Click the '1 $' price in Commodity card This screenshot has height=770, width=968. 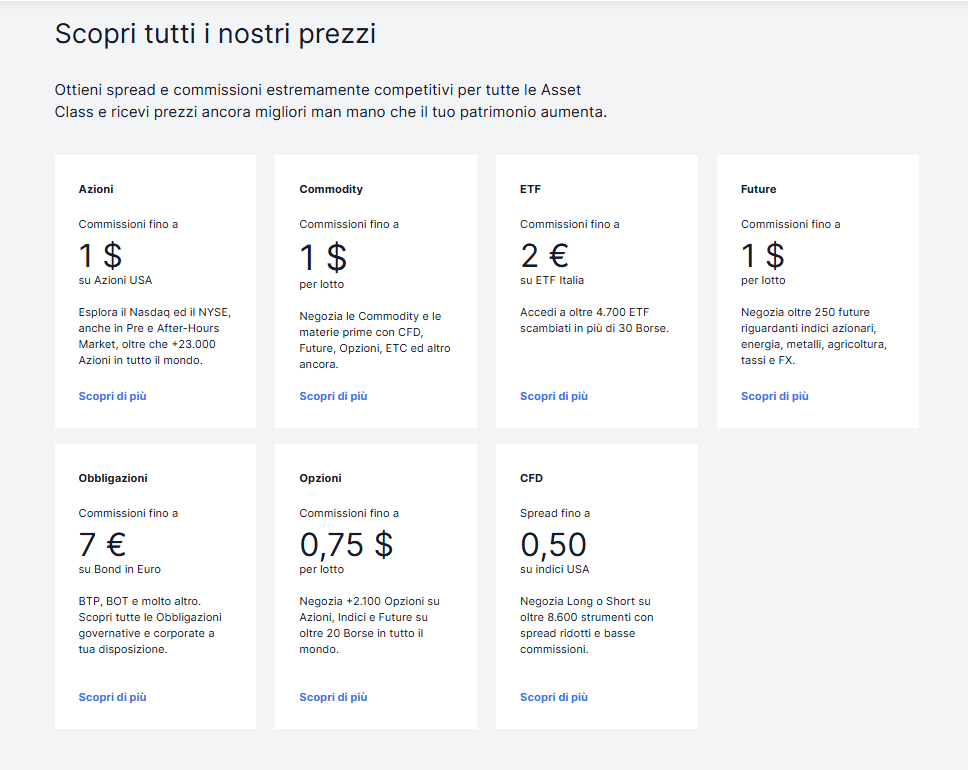[323, 257]
